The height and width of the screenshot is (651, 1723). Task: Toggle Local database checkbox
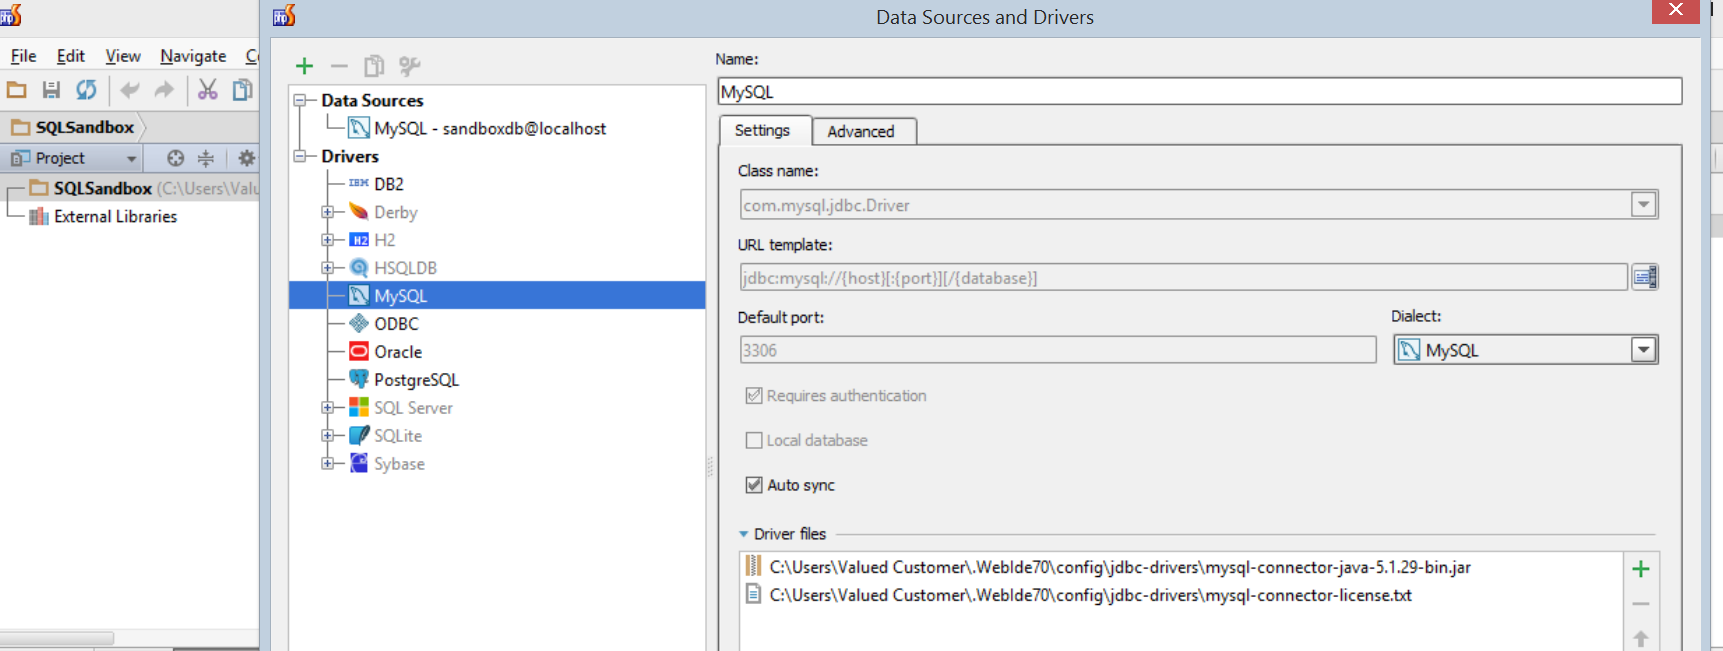click(x=754, y=440)
